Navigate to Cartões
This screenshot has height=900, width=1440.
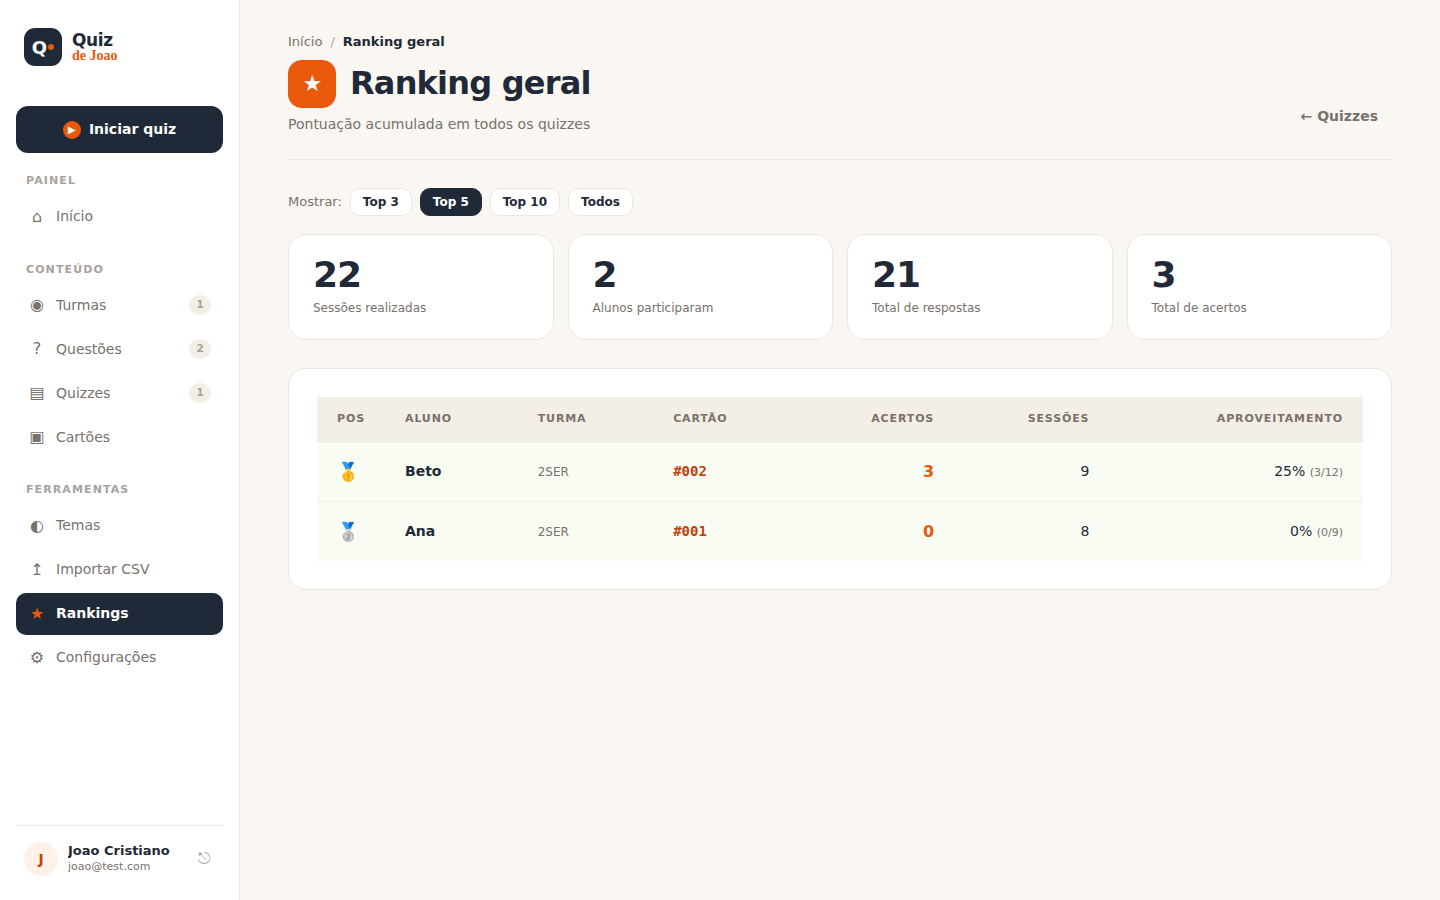[119, 437]
